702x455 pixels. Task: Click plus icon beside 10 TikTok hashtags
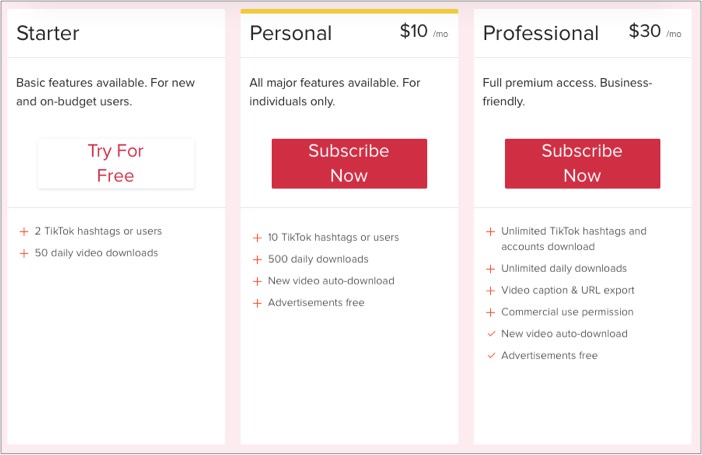257,238
